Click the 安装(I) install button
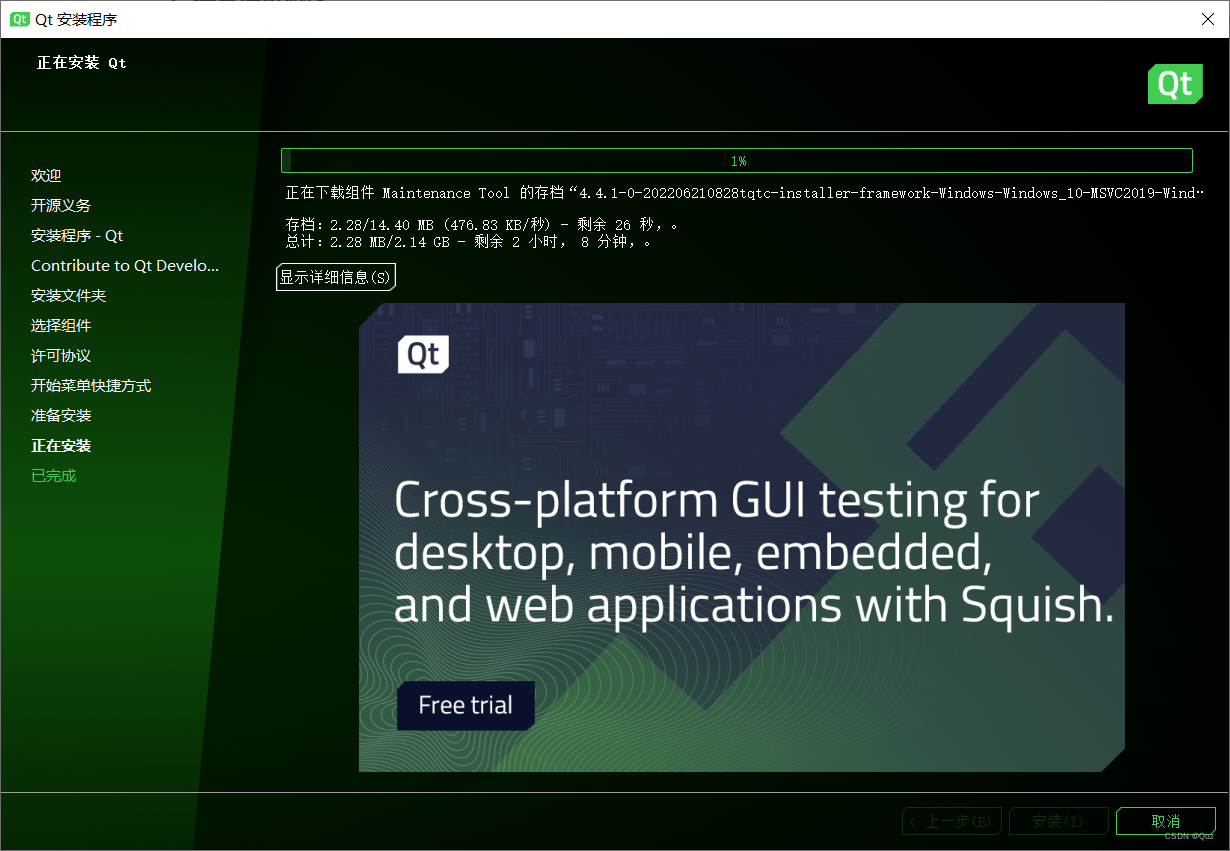Image resolution: width=1230 pixels, height=851 pixels. 1059,821
